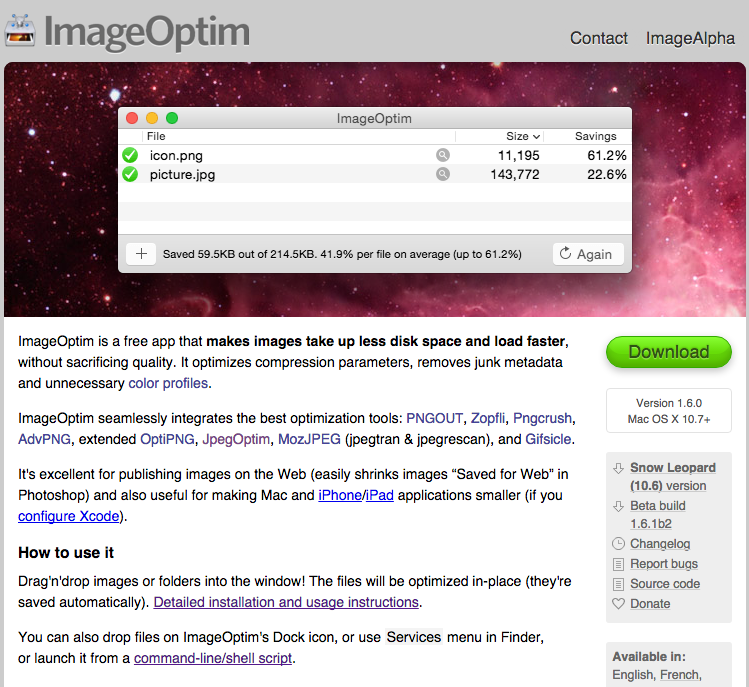Click the green checkmark beside picture.jpg
Image resolution: width=749 pixels, height=687 pixels.
click(x=130, y=174)
